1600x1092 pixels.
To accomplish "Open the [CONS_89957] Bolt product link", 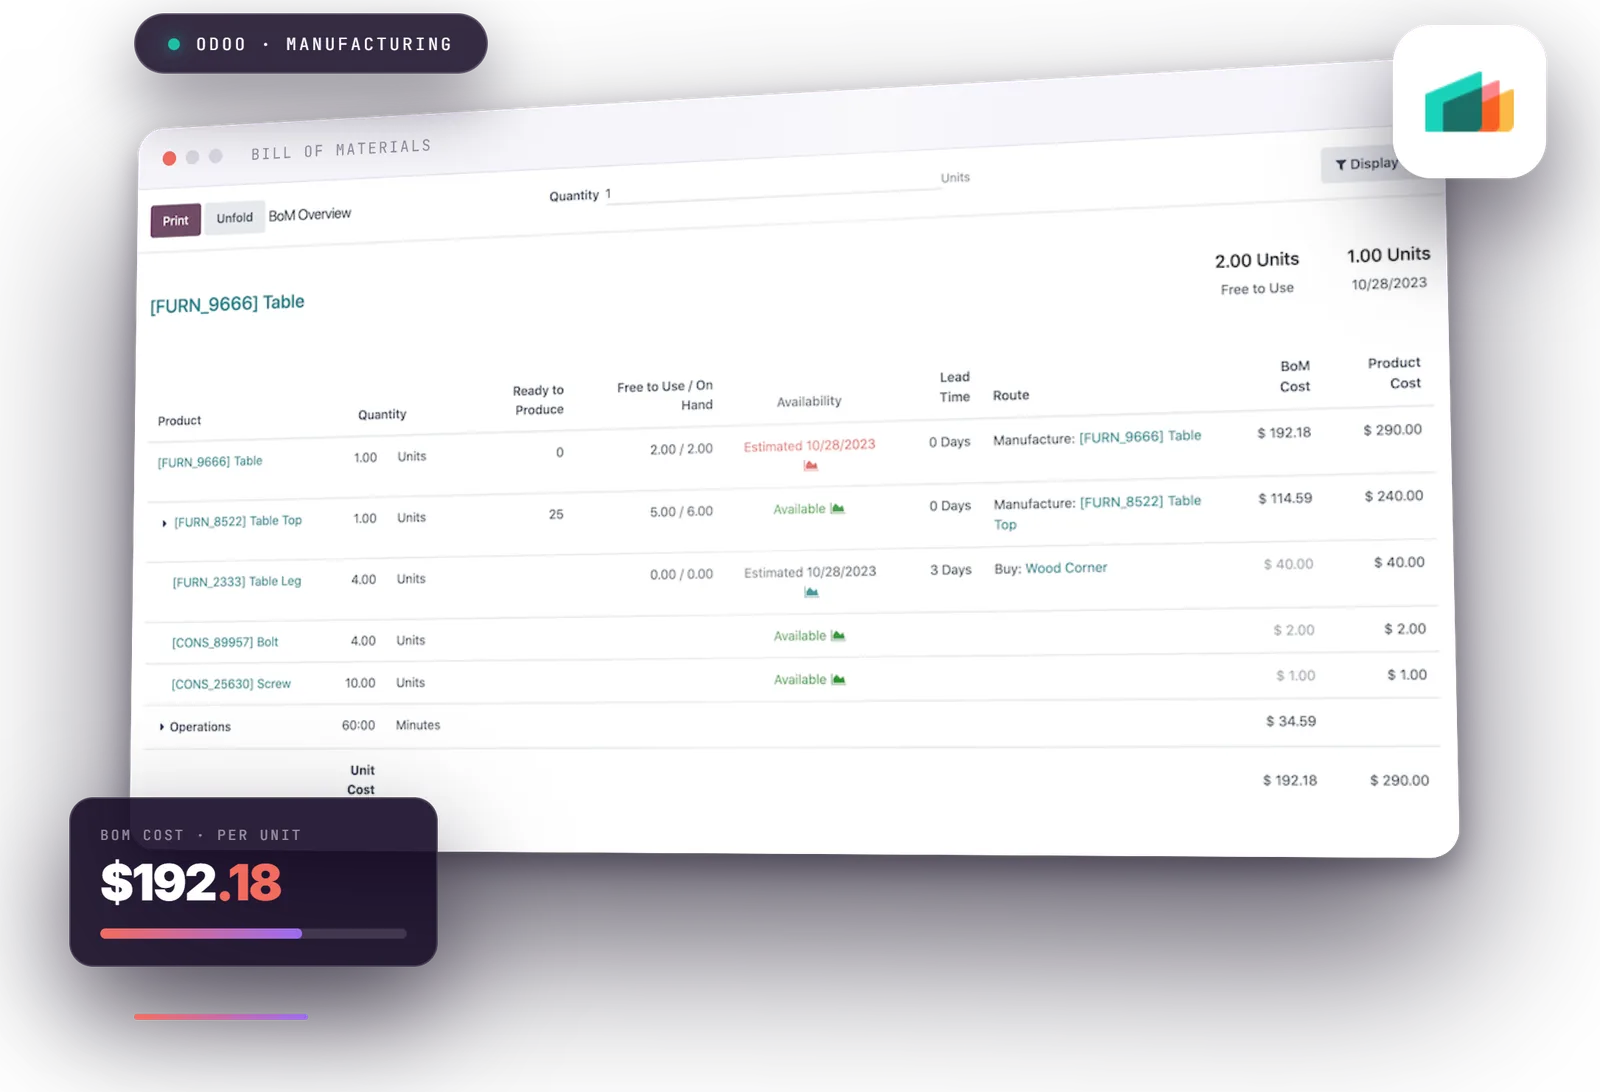I will tap(225, 642).
